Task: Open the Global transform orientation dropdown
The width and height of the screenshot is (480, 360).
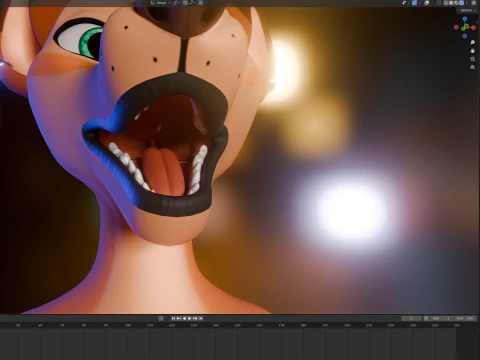Action: point(161,3)
